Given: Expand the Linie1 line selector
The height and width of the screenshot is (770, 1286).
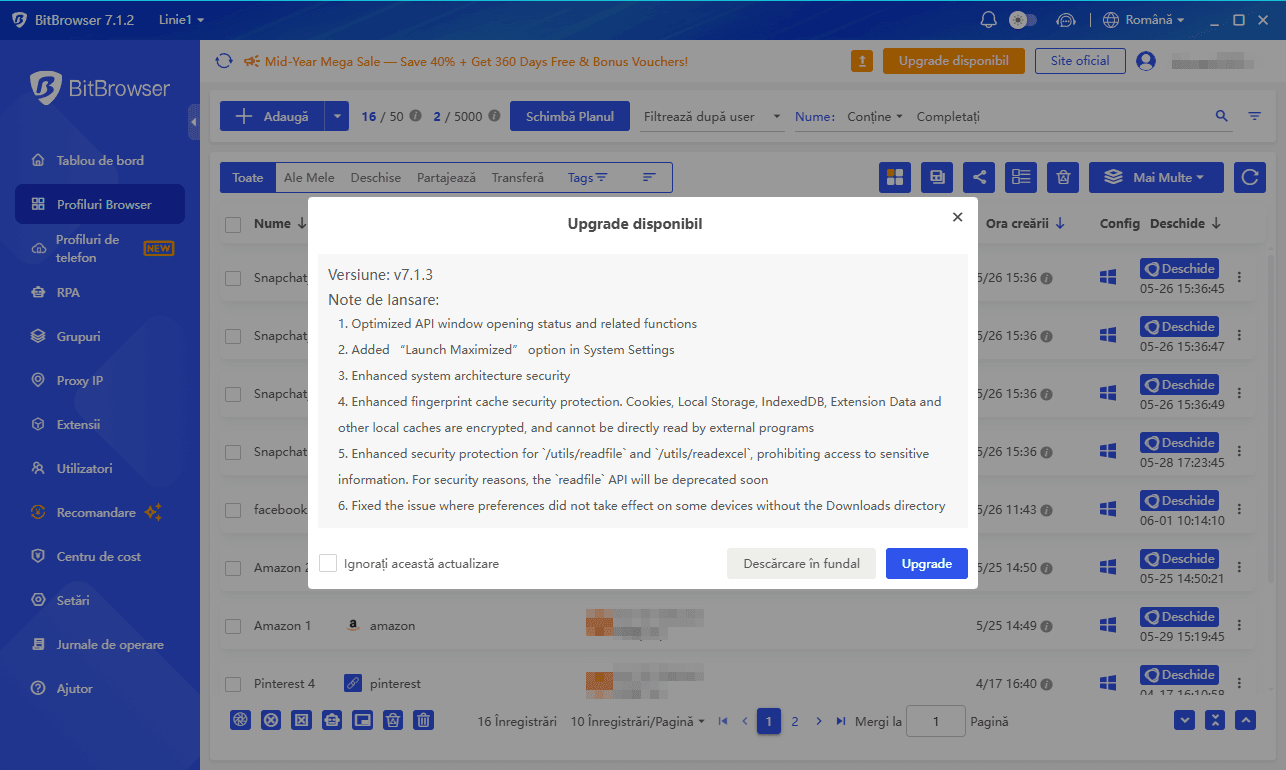Looking at the screenshot, I should 181,20.
